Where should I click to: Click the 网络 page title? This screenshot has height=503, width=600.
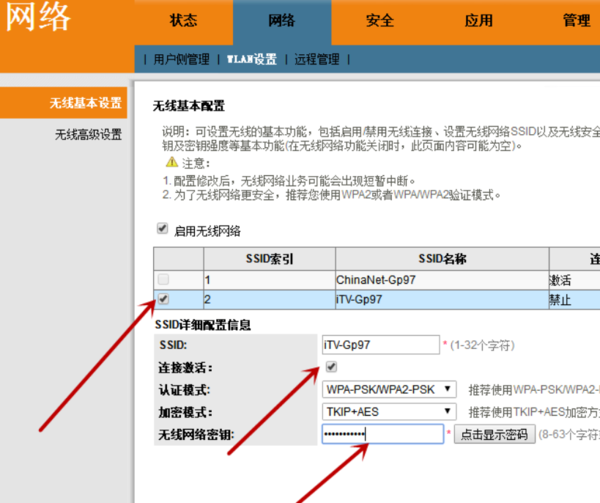38,17
